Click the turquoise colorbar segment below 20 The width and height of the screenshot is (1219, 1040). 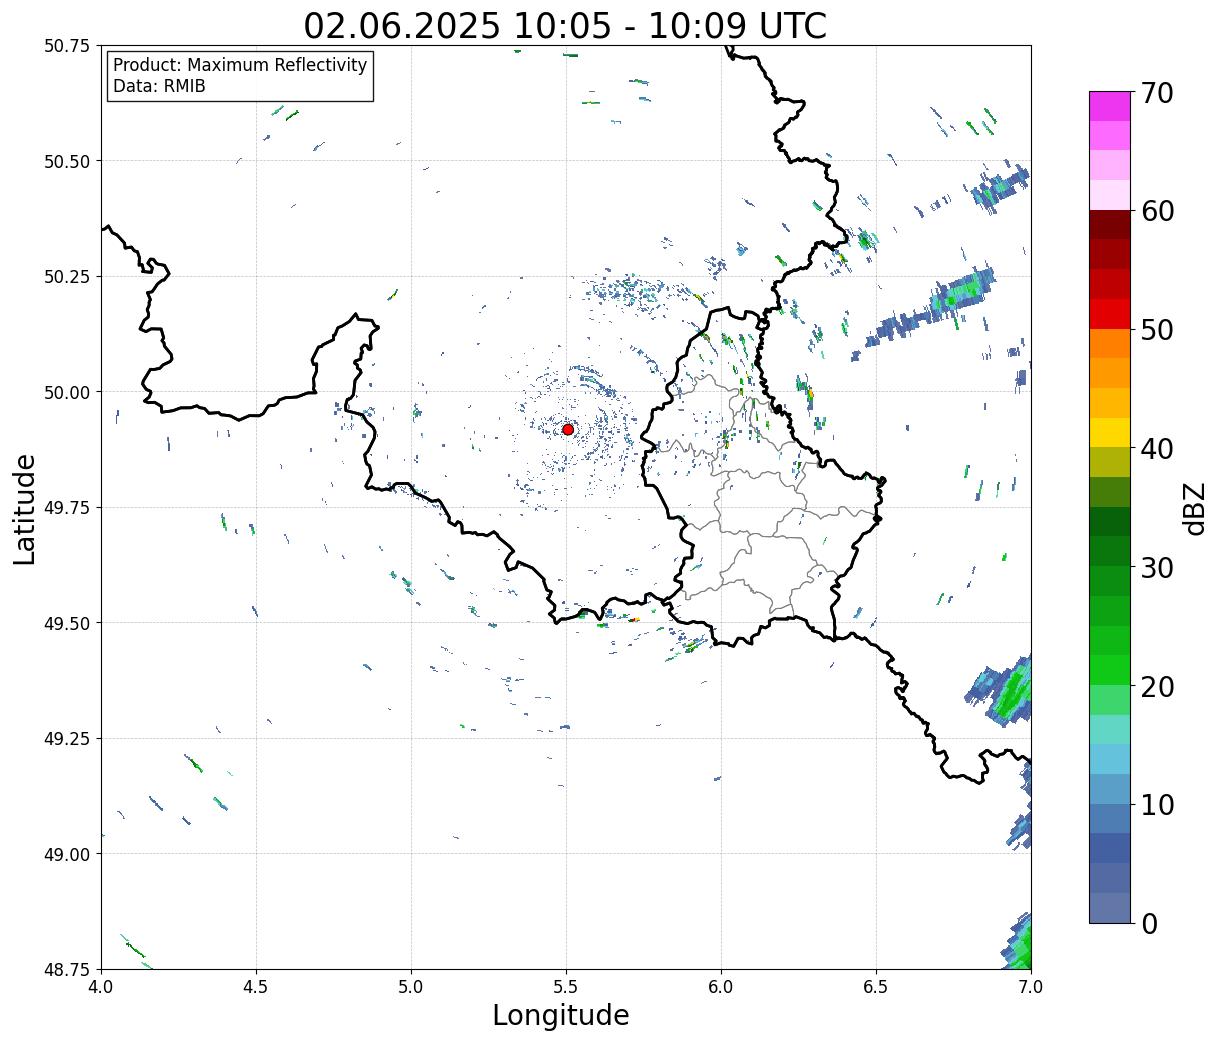1110,730
